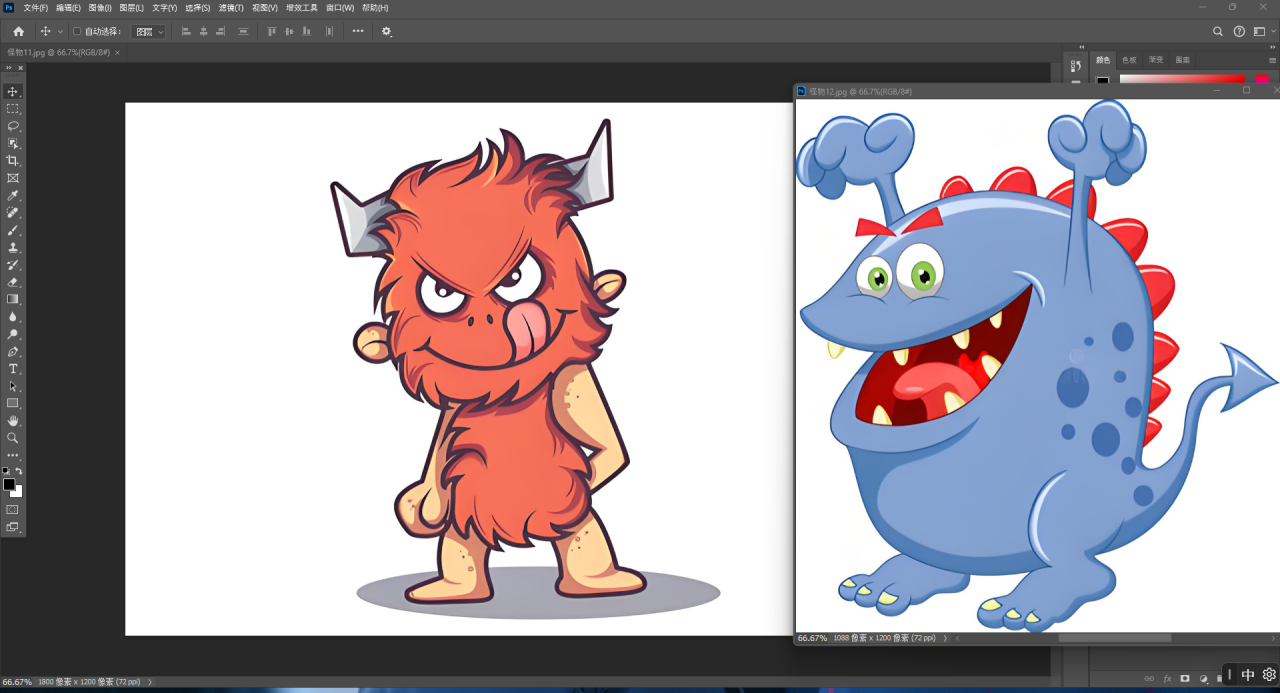
Task: Toggle Quick Mask mode
Action: pos(13,509)
